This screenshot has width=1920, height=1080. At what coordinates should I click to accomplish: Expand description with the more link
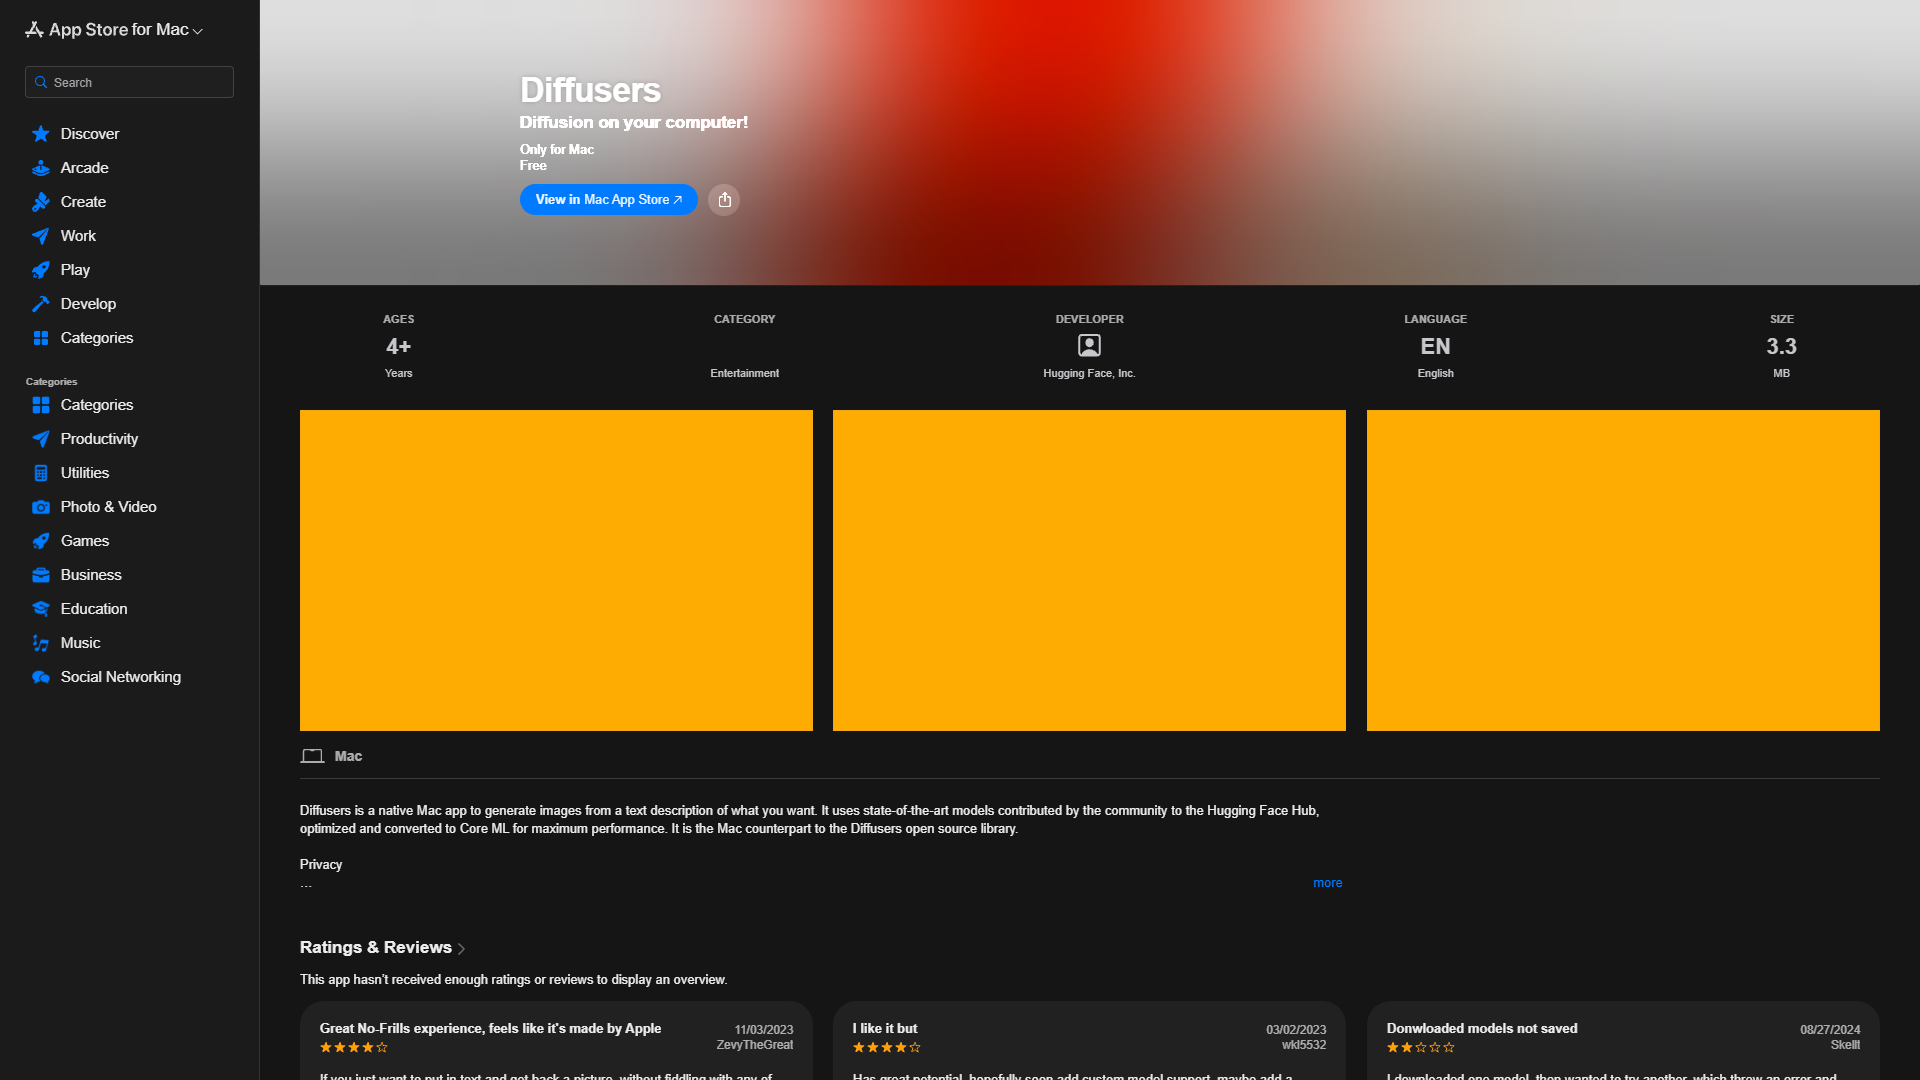pos(1327,883)
